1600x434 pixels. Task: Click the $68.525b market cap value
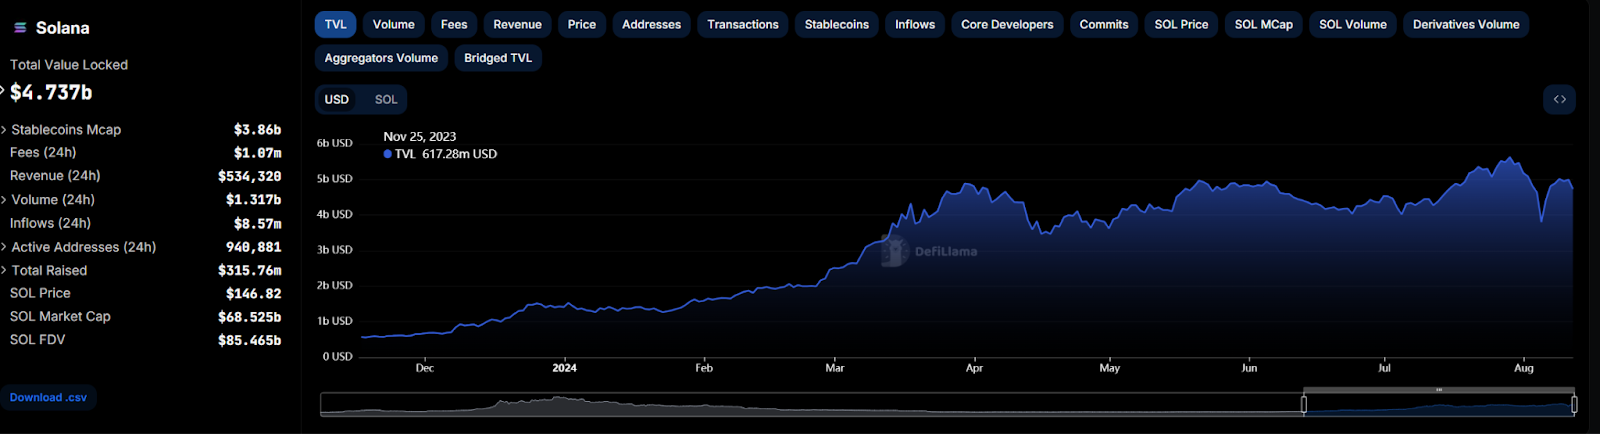point(249,317)
